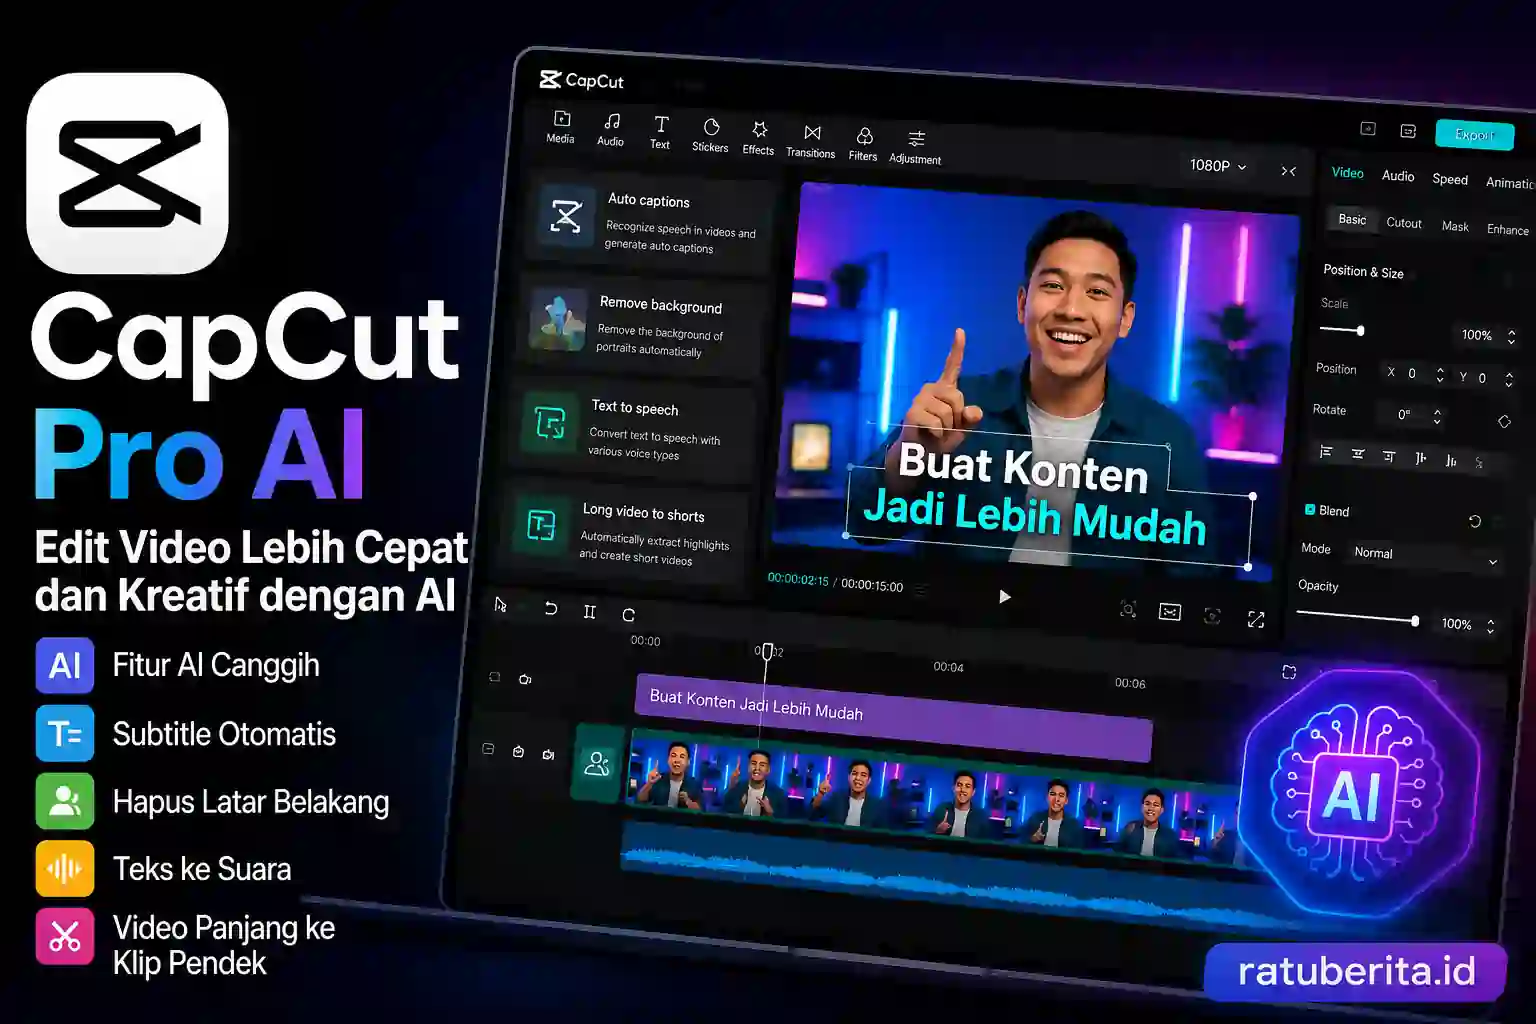Mute the video track audio icon
Viewport: 1536px width, 1024px height.
click(x=548, y=754)
